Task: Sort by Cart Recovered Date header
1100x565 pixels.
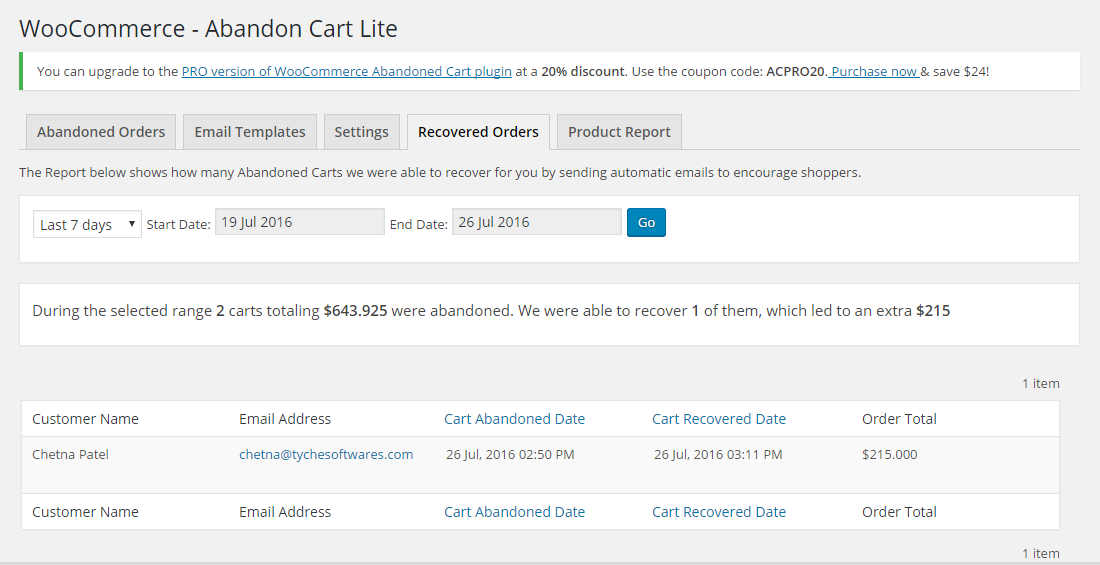Action: pos(718,419)
